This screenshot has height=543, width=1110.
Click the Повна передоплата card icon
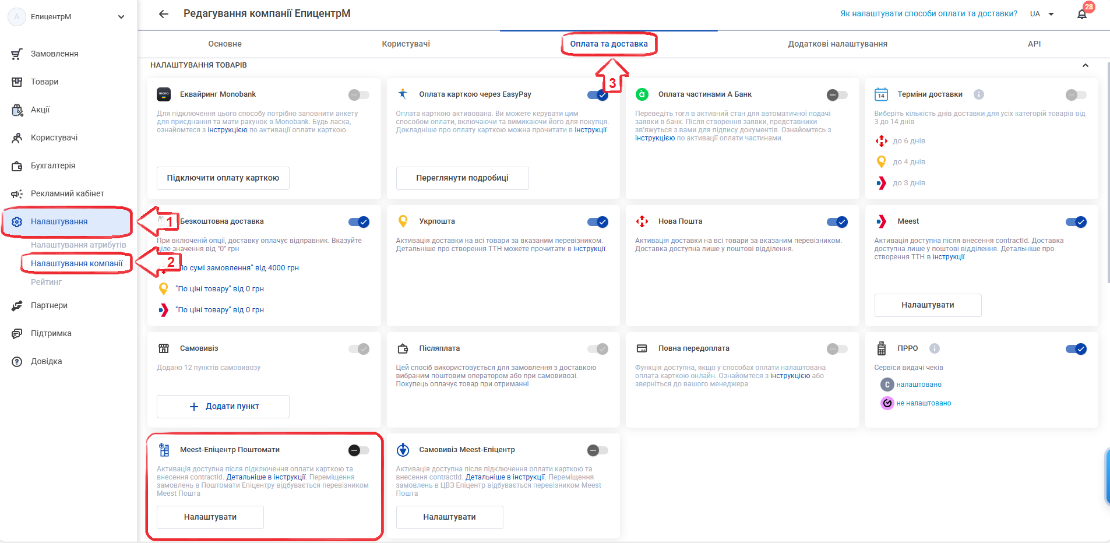tap(642, 348)
